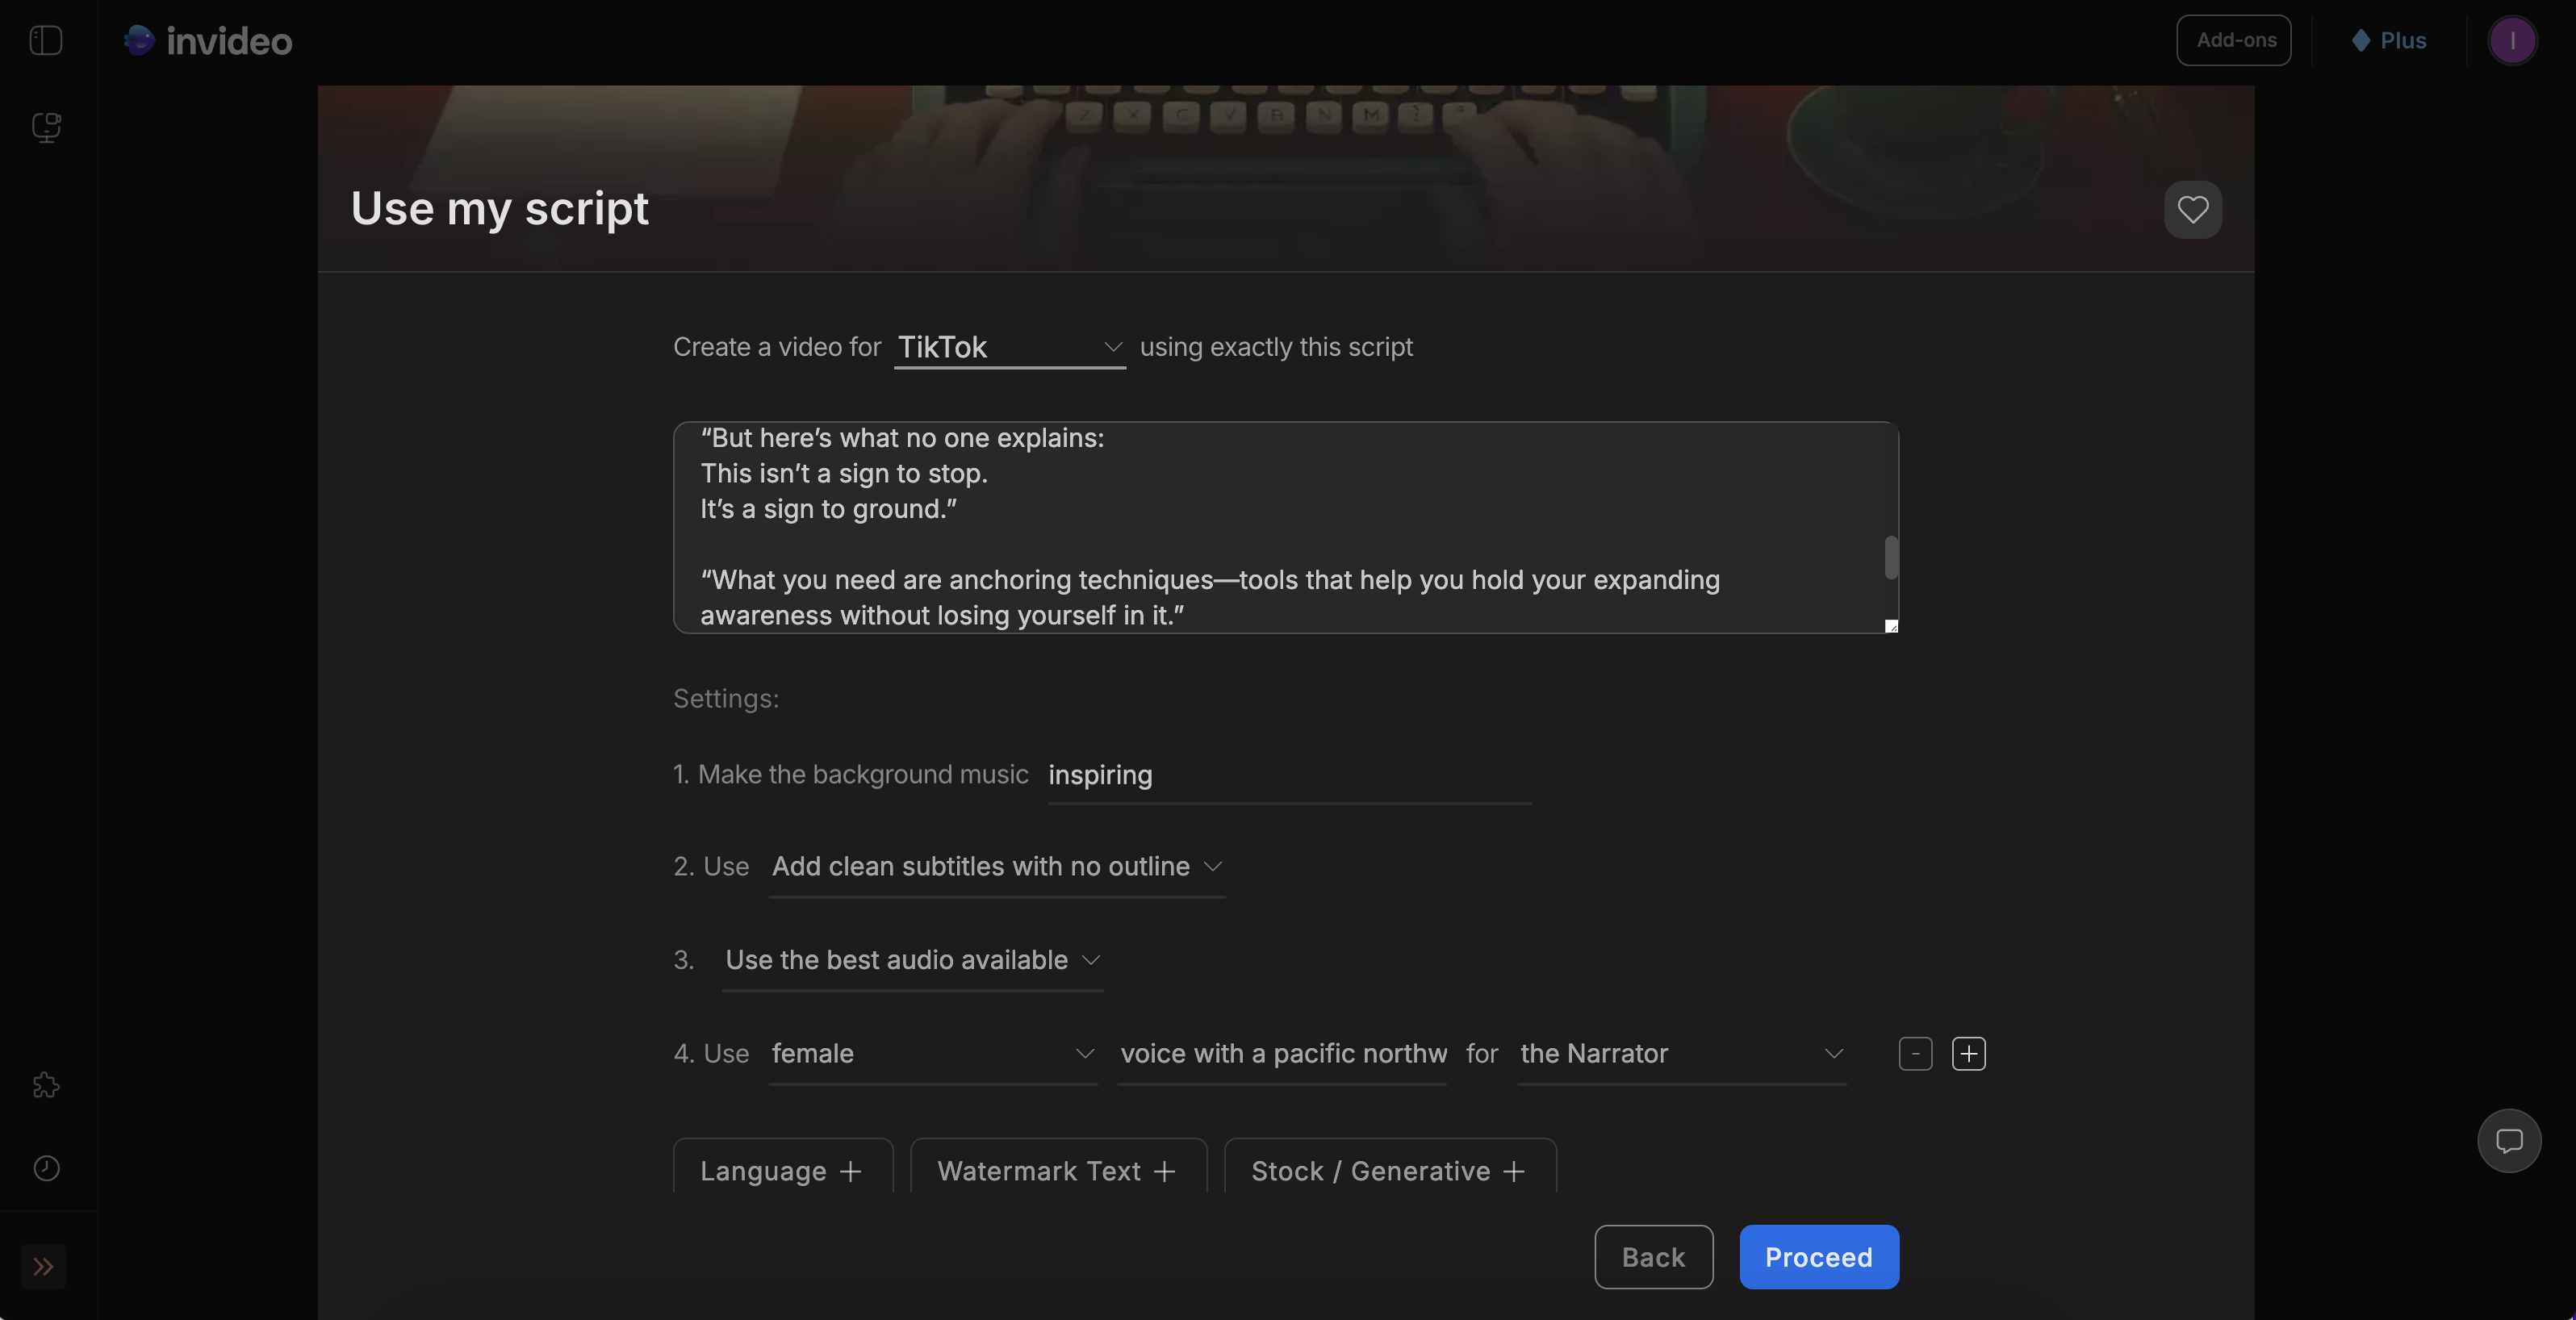Open user avatar profile menu
2576x1320 pixels.
tap(2512, 40)
